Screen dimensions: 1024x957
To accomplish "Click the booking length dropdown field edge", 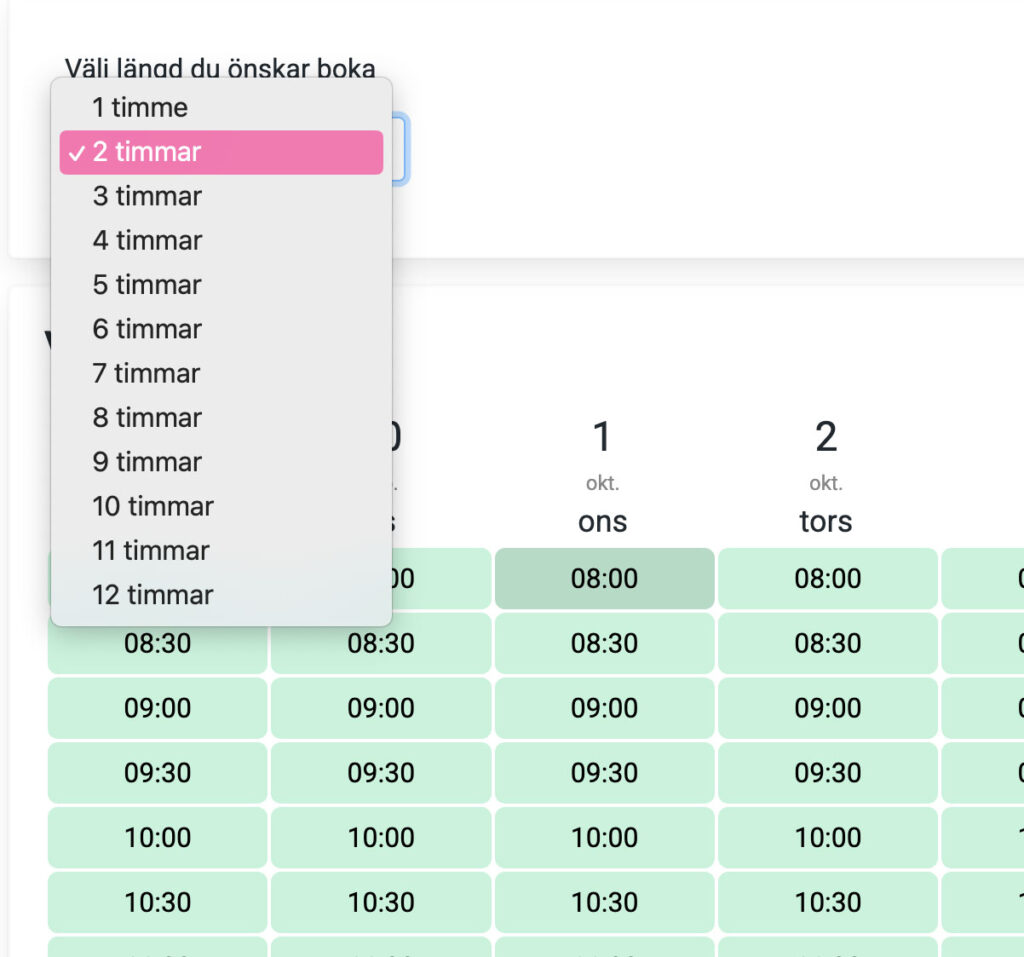I will point(400,150).
